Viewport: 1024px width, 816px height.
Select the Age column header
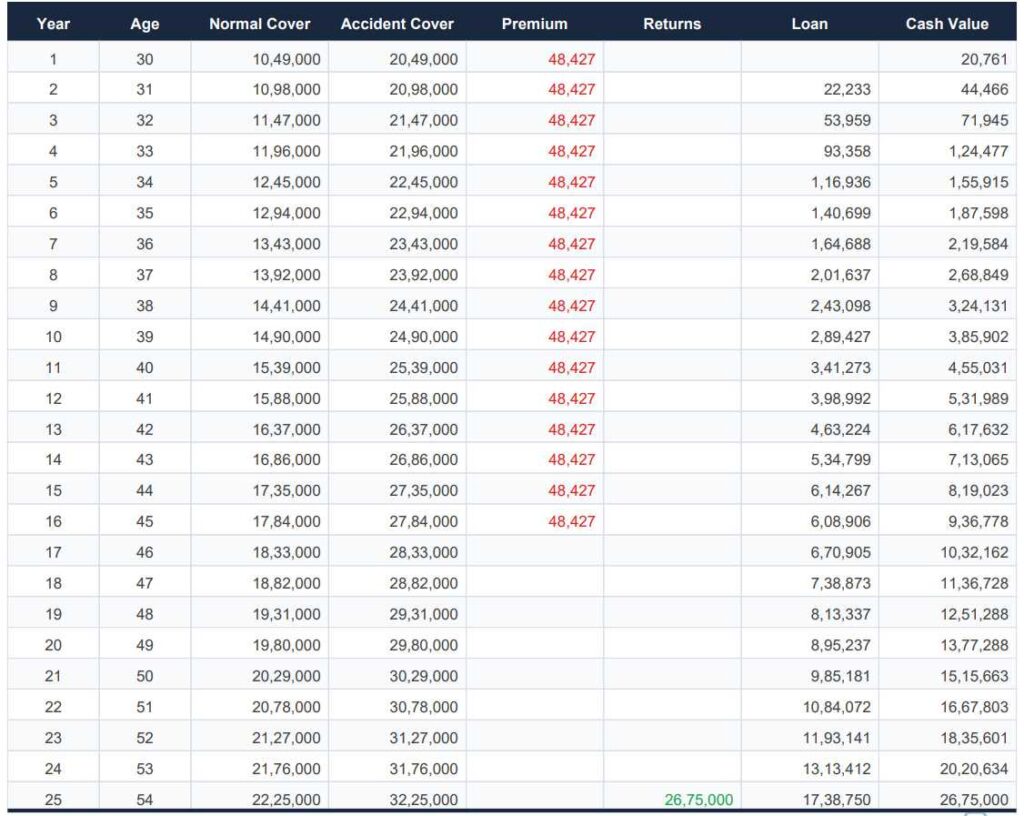click(x=145, y=24)
